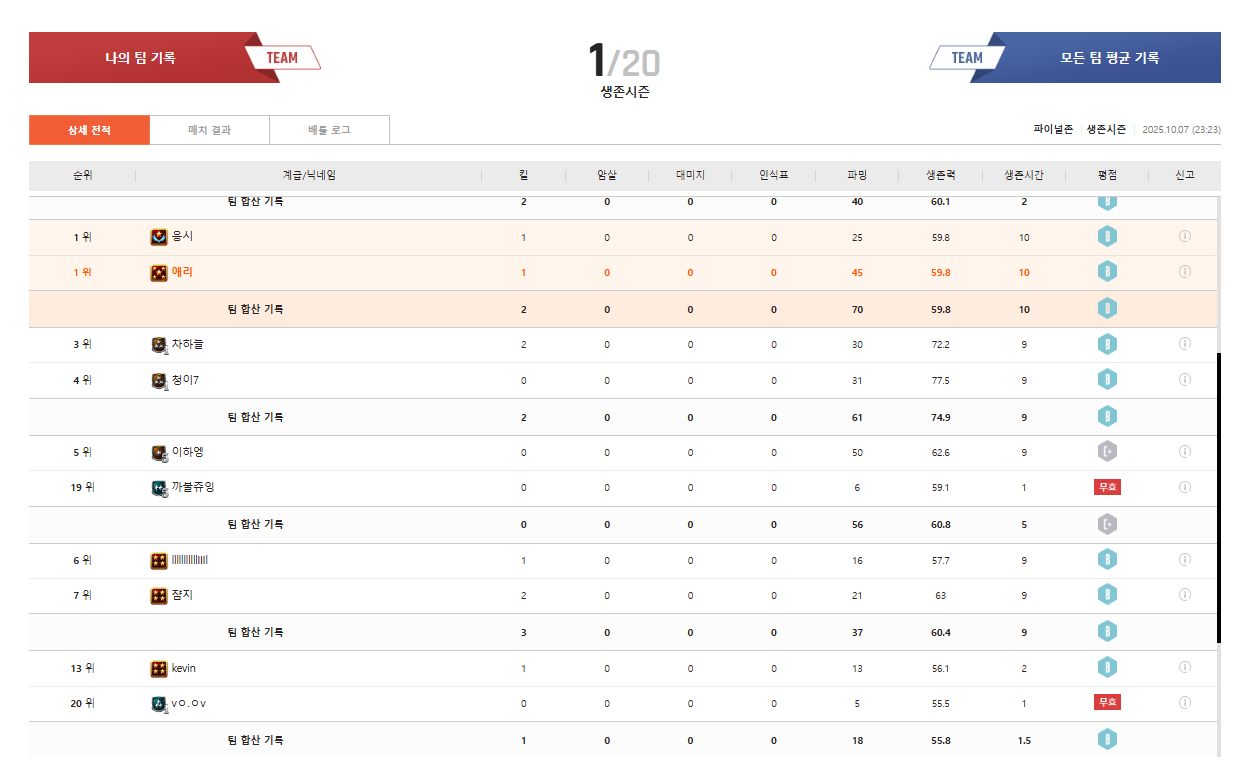The height and width of the screenshot is (764, 1239).
Task: Switch to the 매치 결과 tab
Action: coord(209,130)
